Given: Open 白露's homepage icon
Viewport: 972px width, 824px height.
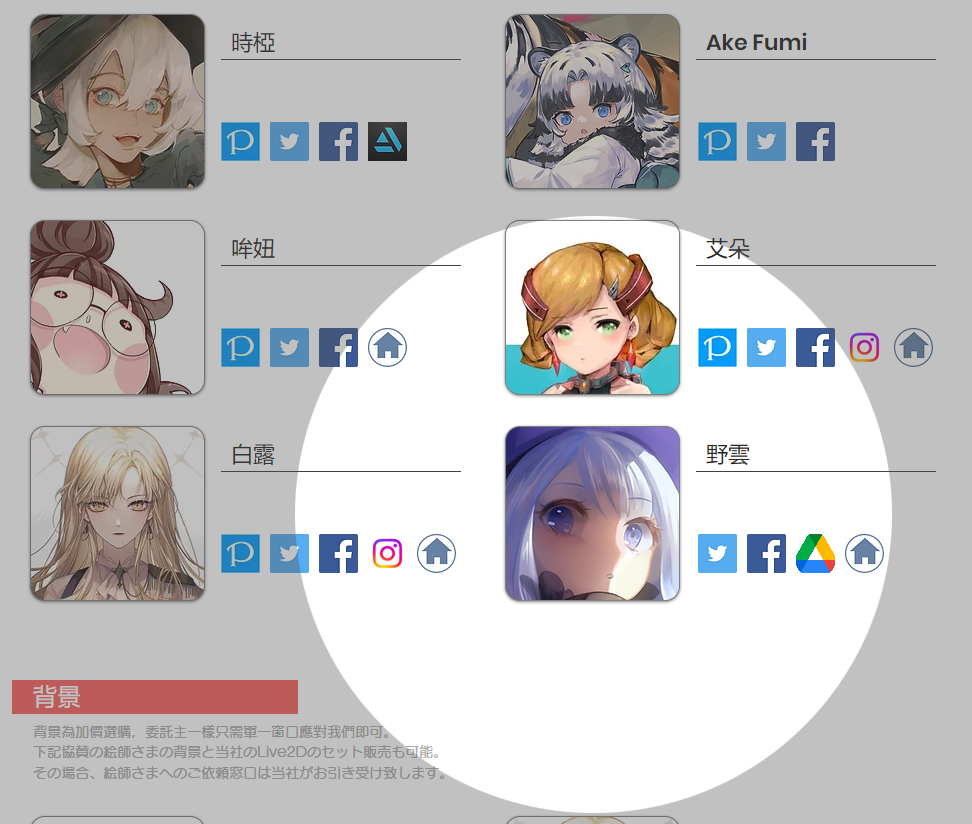Looking at the screenshot, I should pos(436,553).
